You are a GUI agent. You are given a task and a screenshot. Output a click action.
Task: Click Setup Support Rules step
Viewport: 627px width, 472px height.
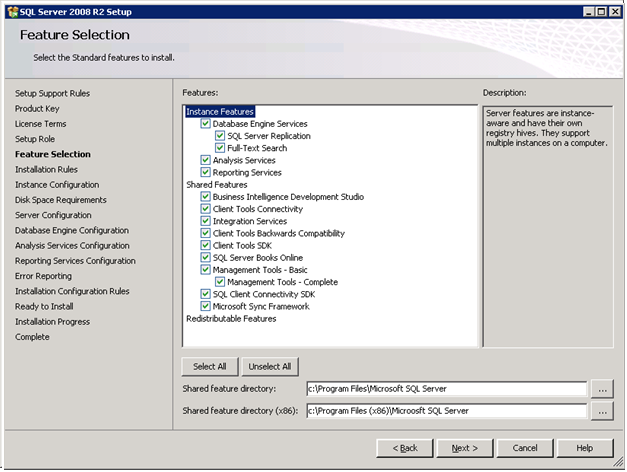(x=52, y=94)
